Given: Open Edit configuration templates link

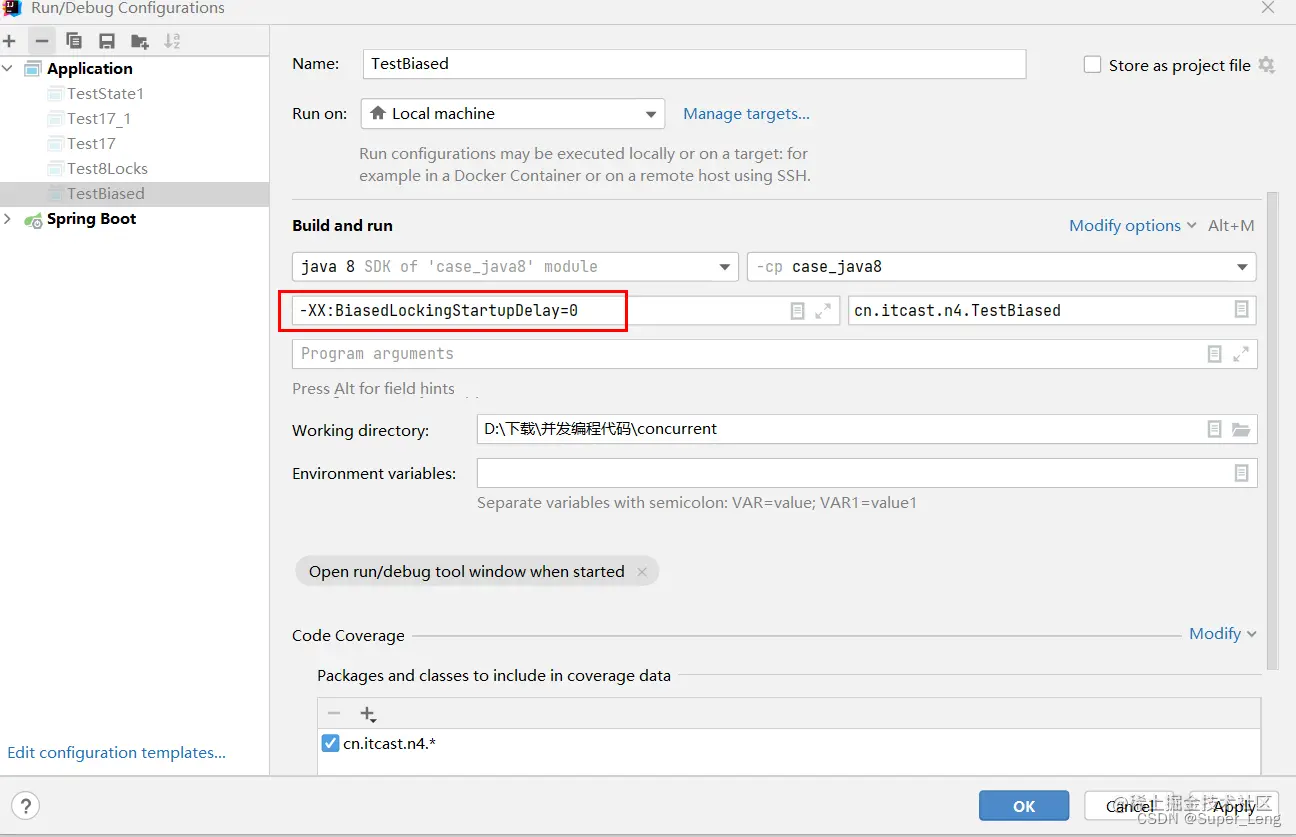Looking at the screenshot, I should 116,753.
